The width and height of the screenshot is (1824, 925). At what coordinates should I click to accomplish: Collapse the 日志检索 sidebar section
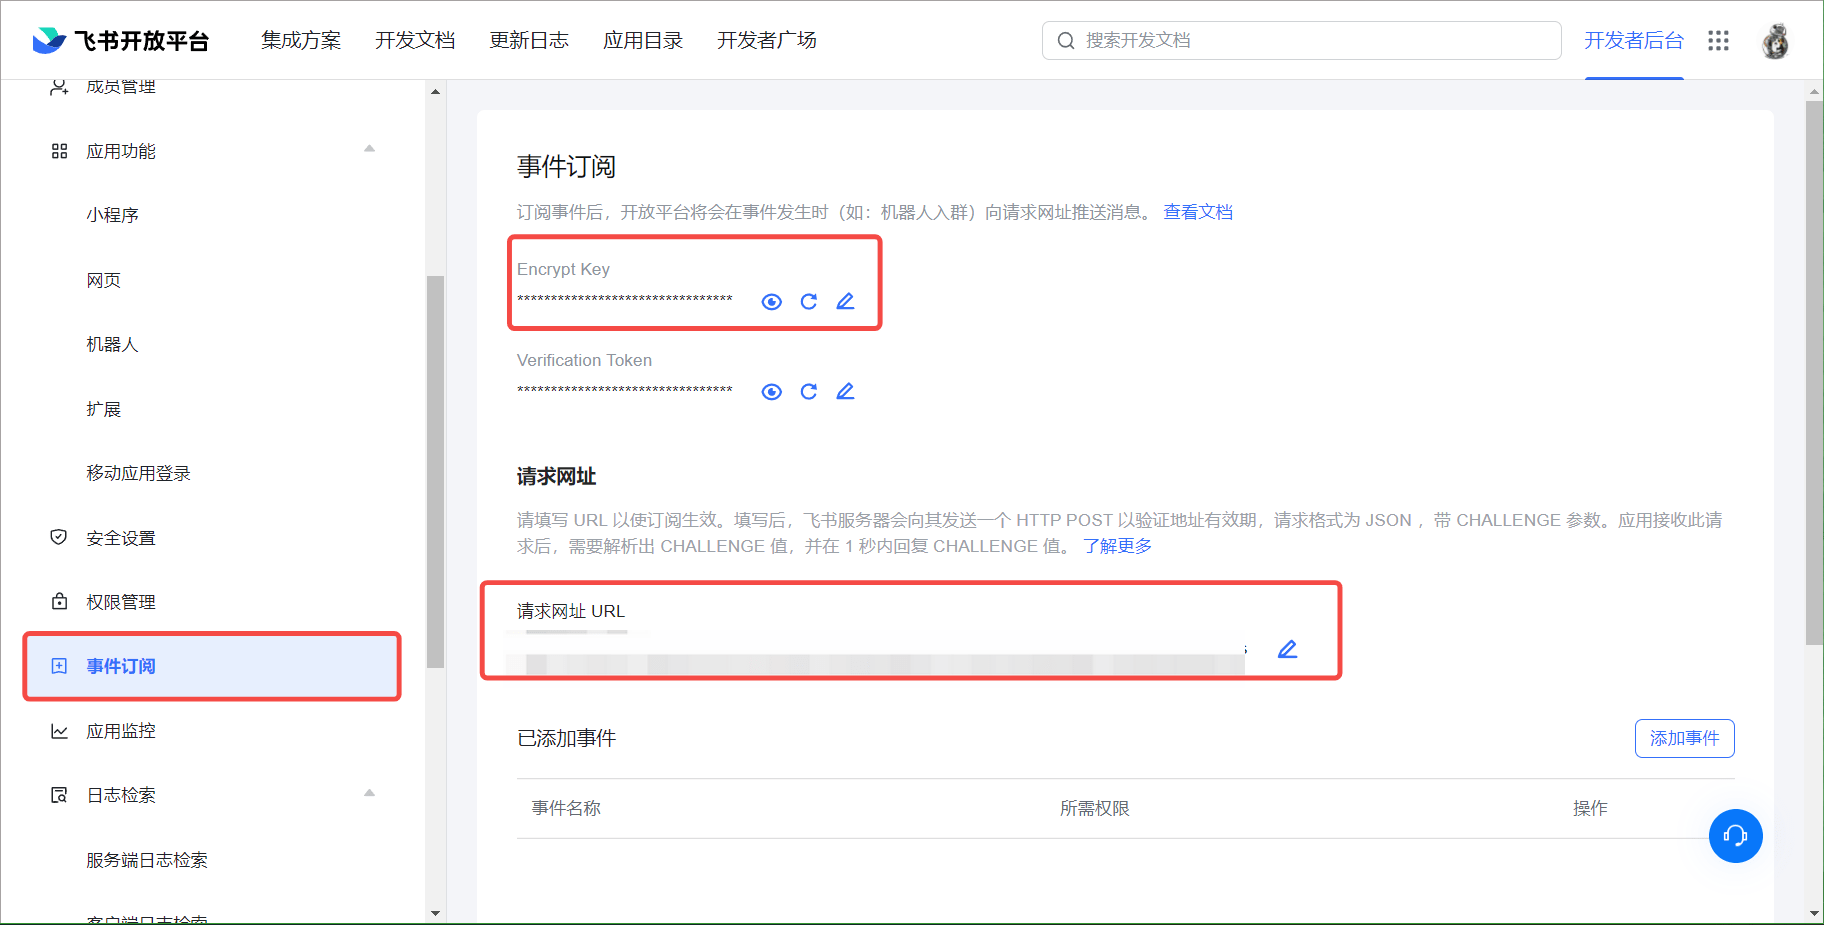coord(369,794)
